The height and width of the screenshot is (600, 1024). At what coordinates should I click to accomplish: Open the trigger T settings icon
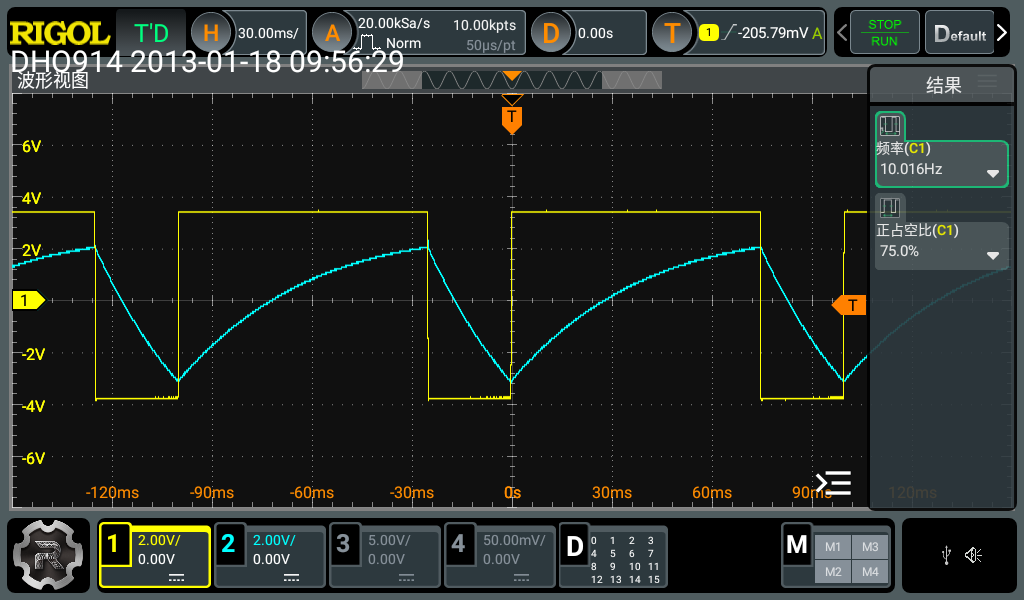(x=672, y=33)
